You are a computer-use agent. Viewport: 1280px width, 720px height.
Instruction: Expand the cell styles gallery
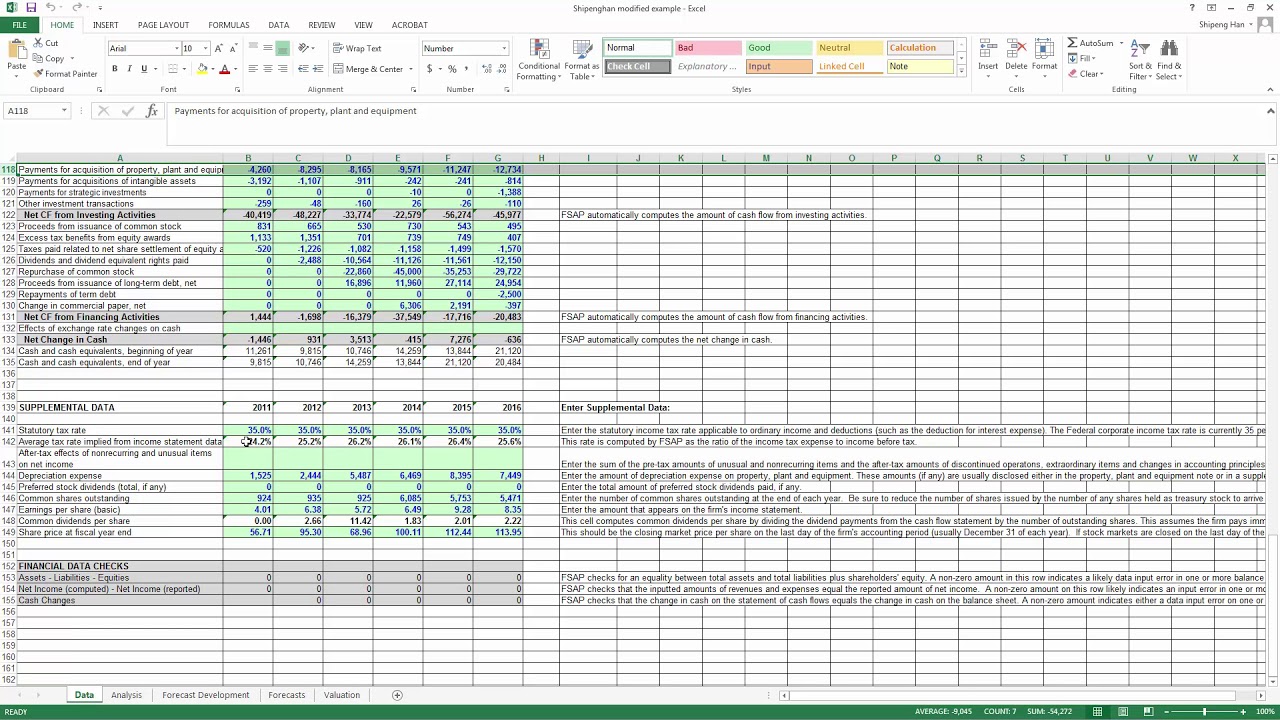coord(962,71)
